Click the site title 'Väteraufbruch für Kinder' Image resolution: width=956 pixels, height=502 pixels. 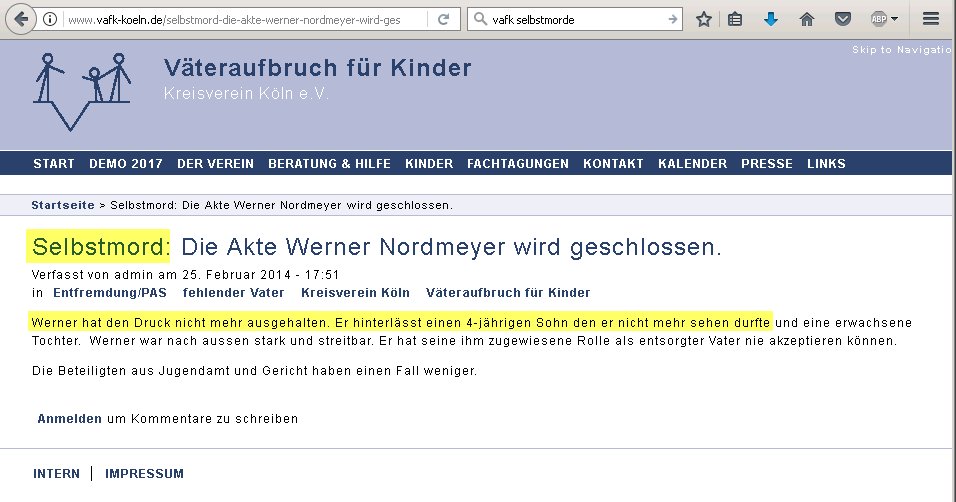pos(318,68)
